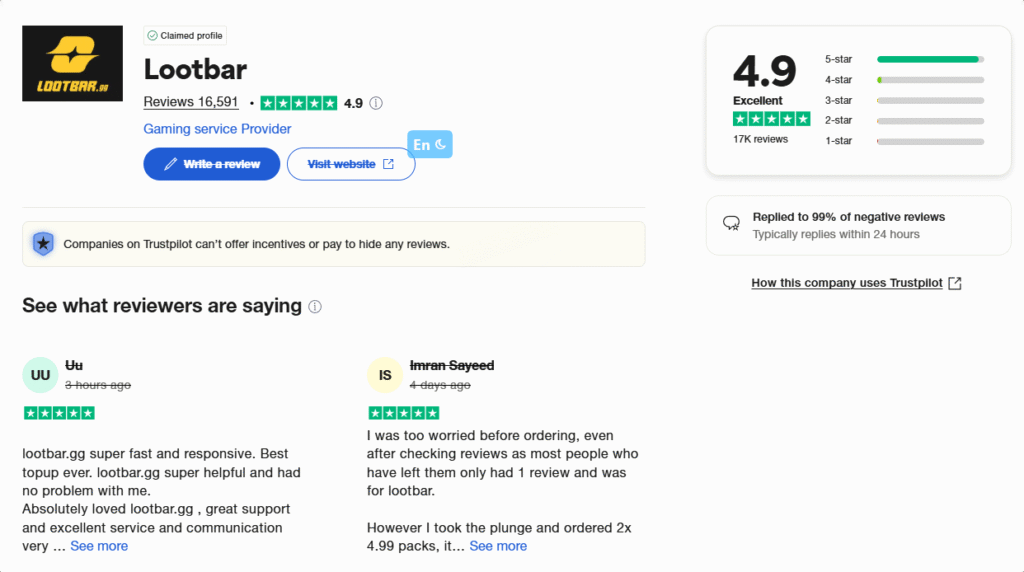
Task: Click the Write a review button
Action: 212,164
